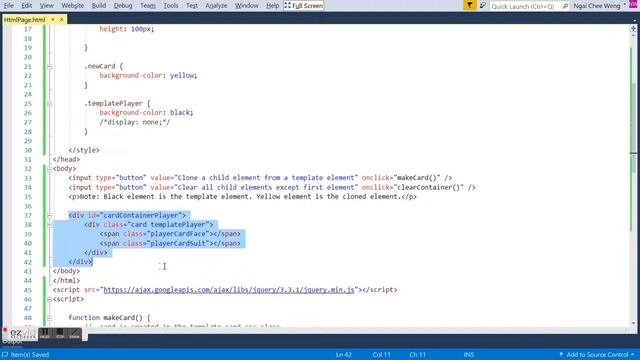Collapse the makeCard function outline
Screen dimensions: 640x360
tap(49, 318)
